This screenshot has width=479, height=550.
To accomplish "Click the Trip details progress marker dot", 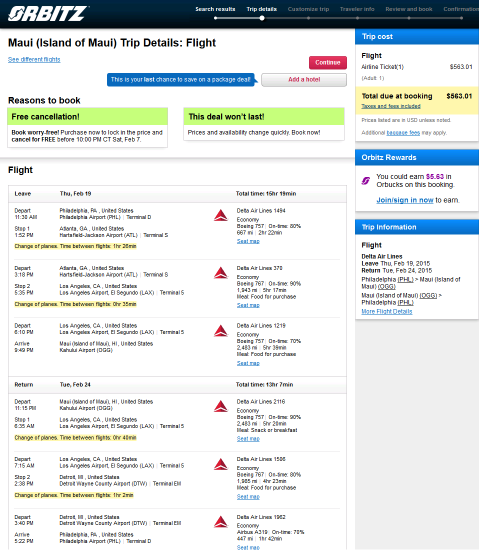I will (x=262, y=18).
